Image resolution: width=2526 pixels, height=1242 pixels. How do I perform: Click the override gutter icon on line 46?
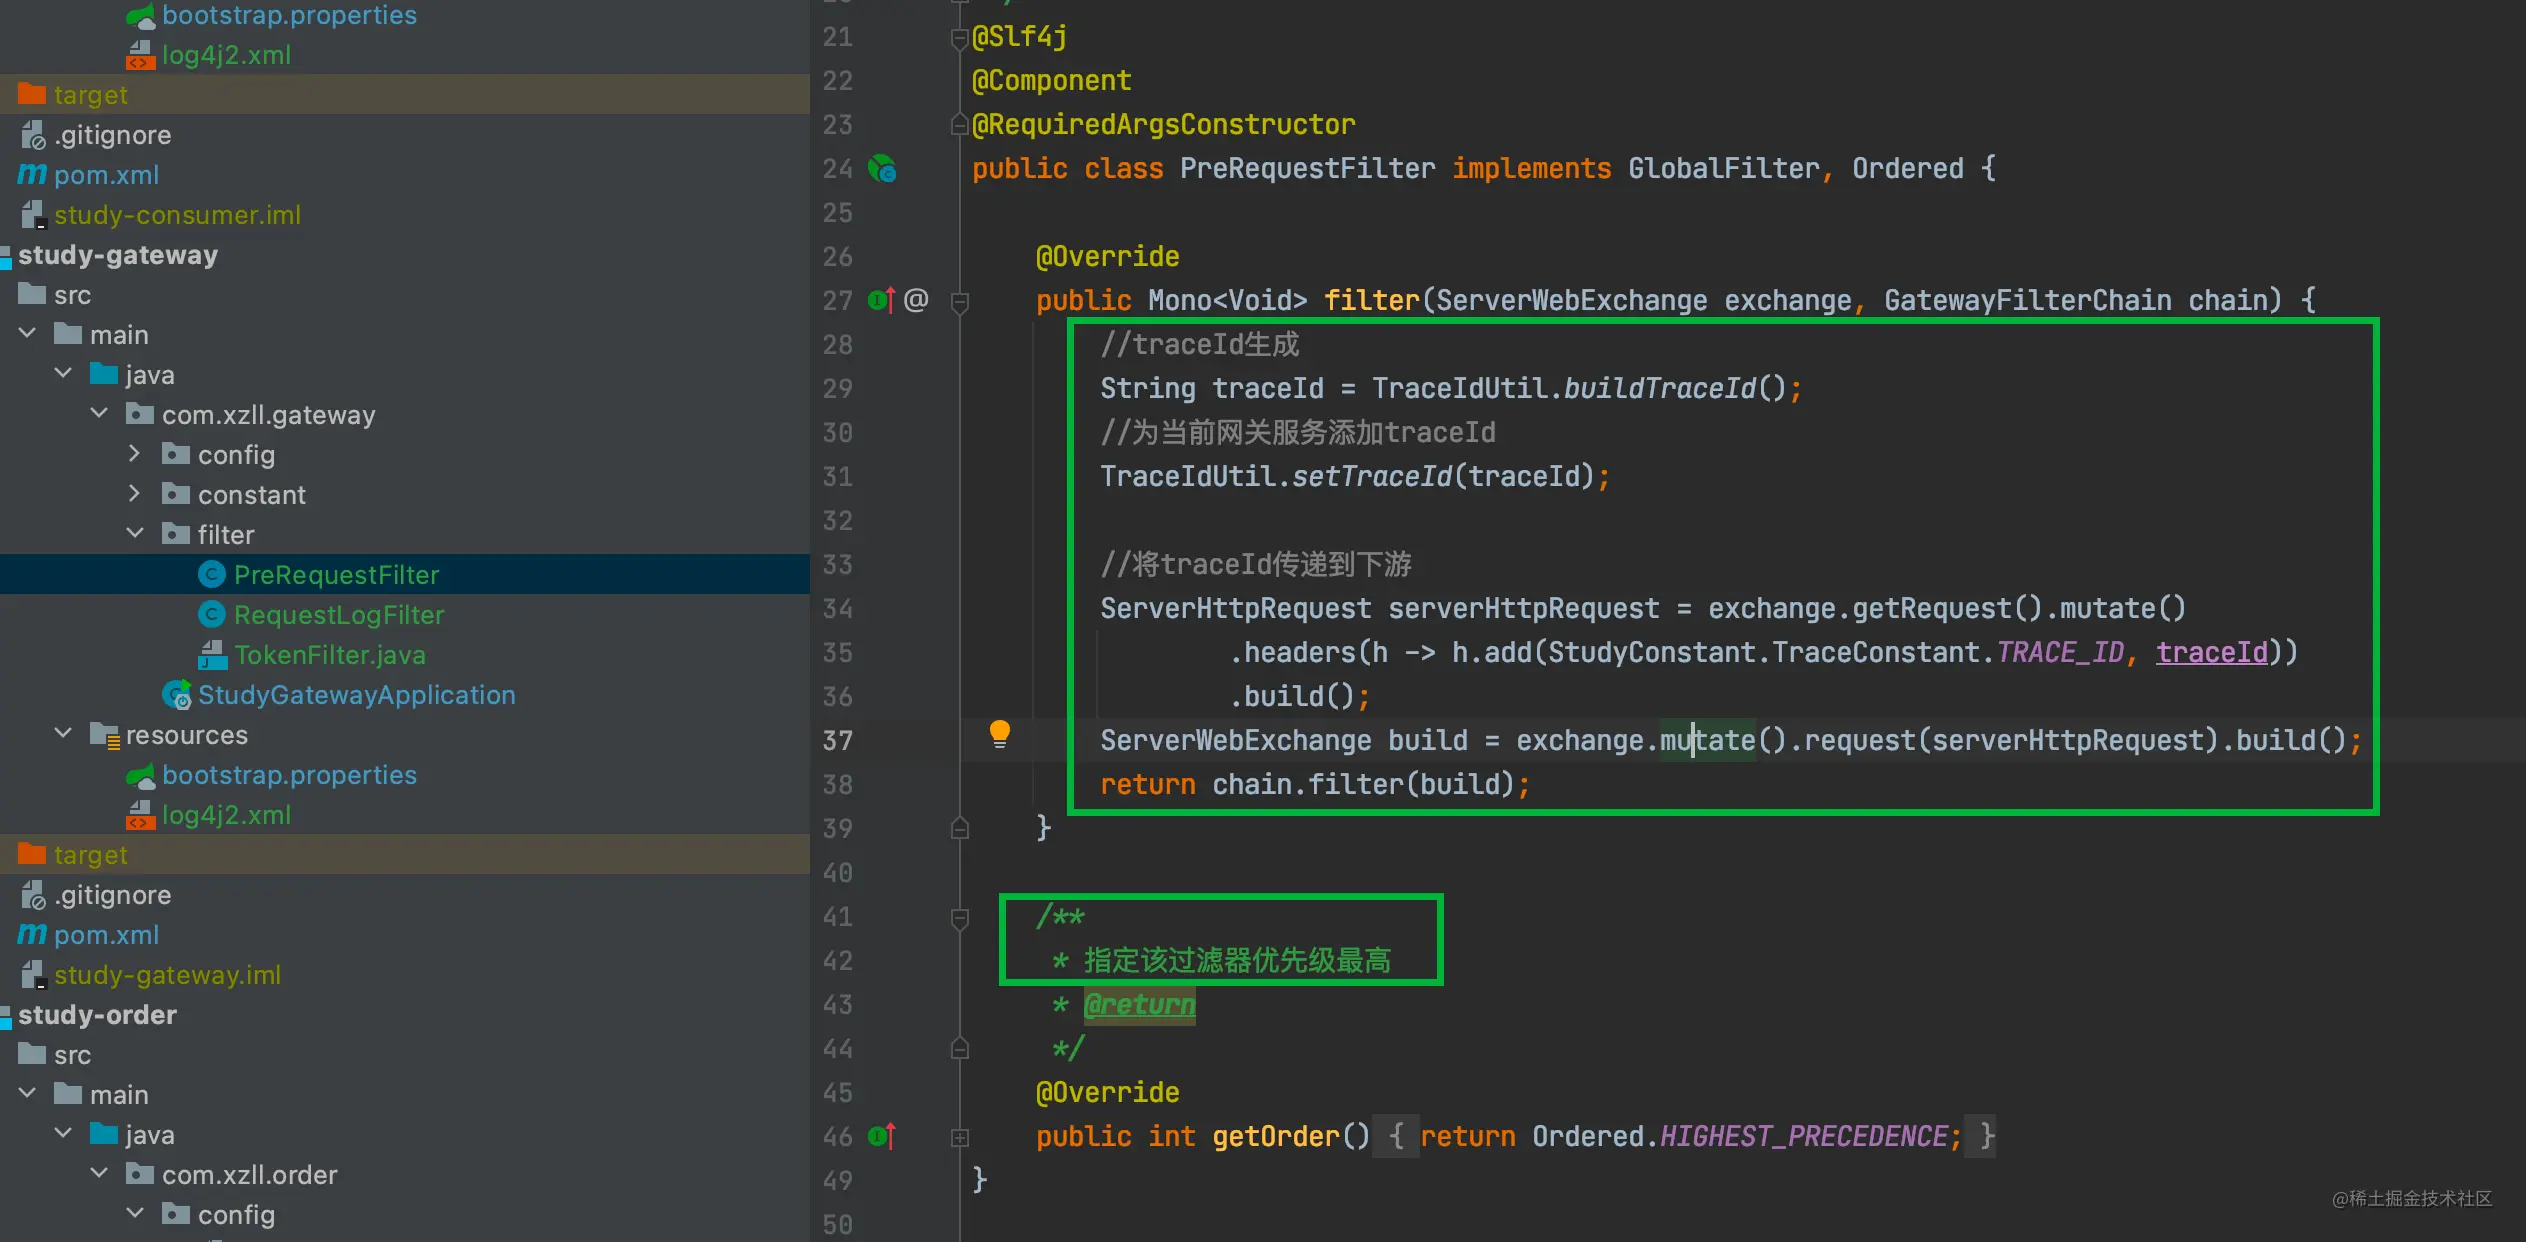point(881,1136)
